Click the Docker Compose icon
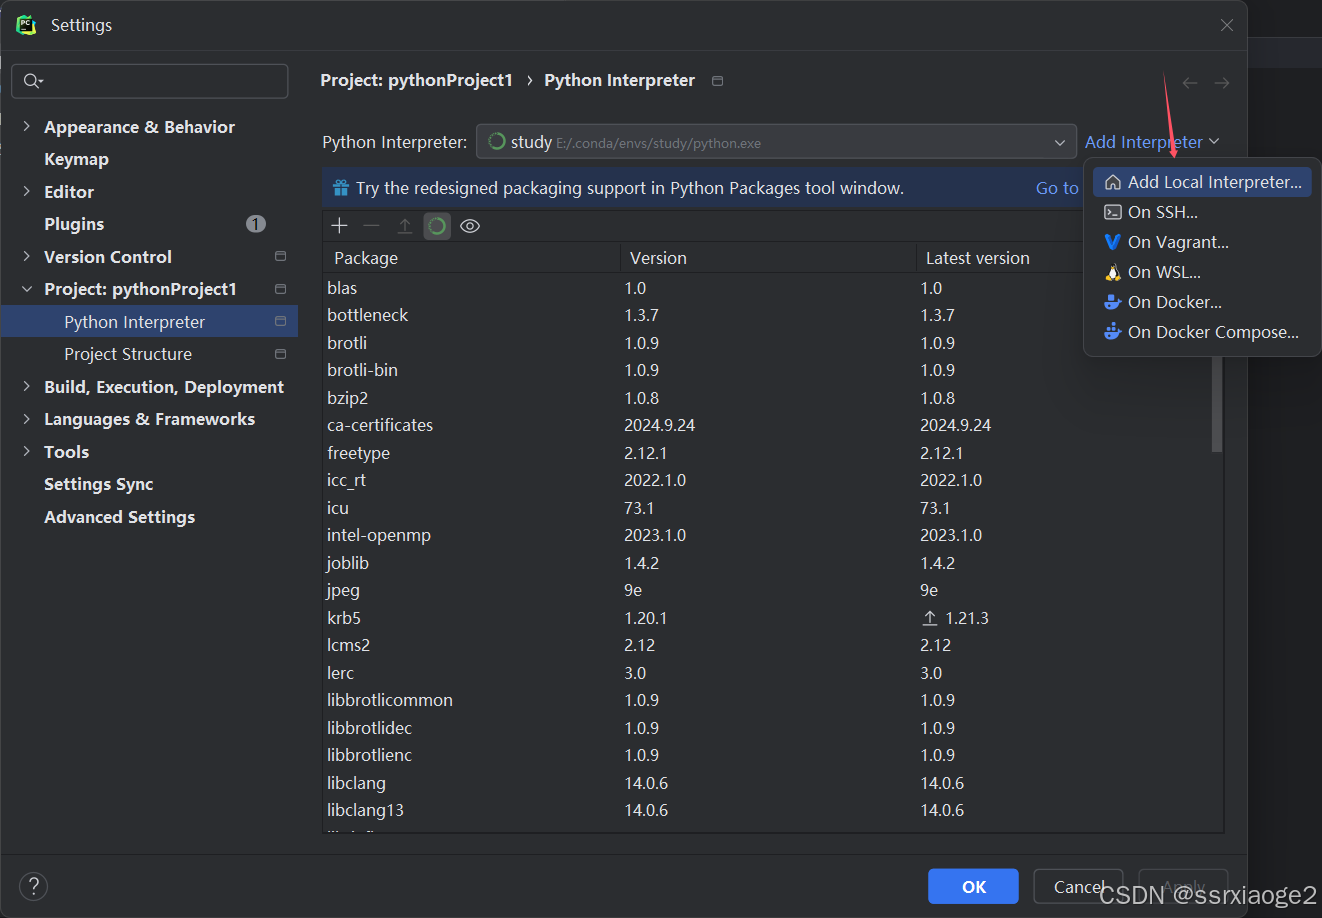The height and width of the screenshot is (918, 1322). 1112,332
